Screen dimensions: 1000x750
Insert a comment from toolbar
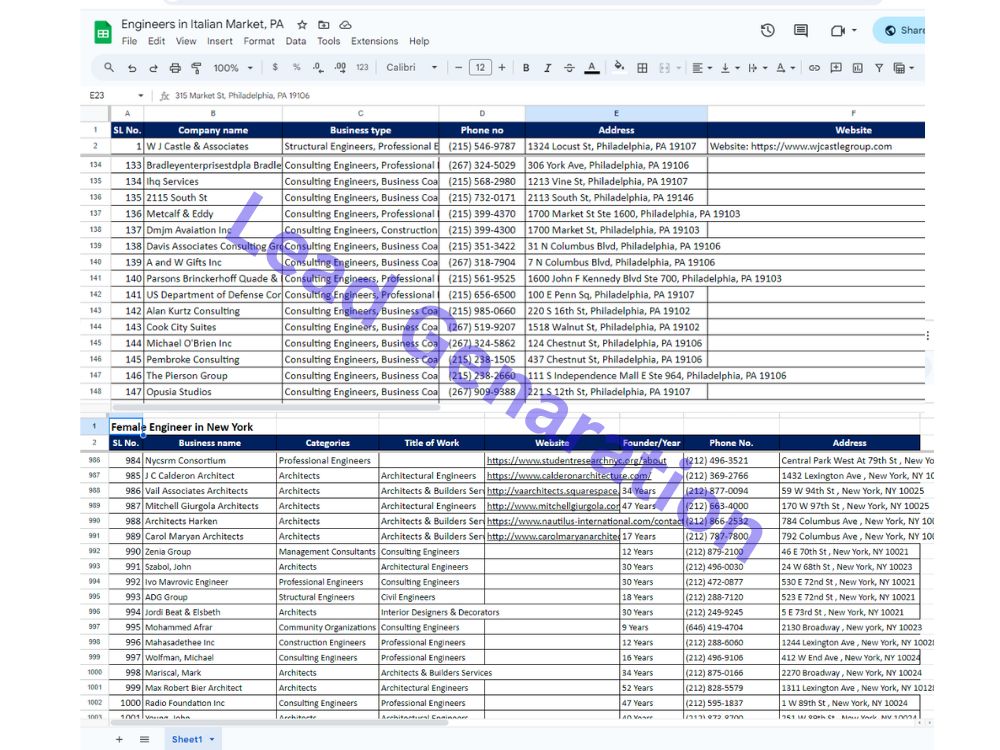(835, 68)
